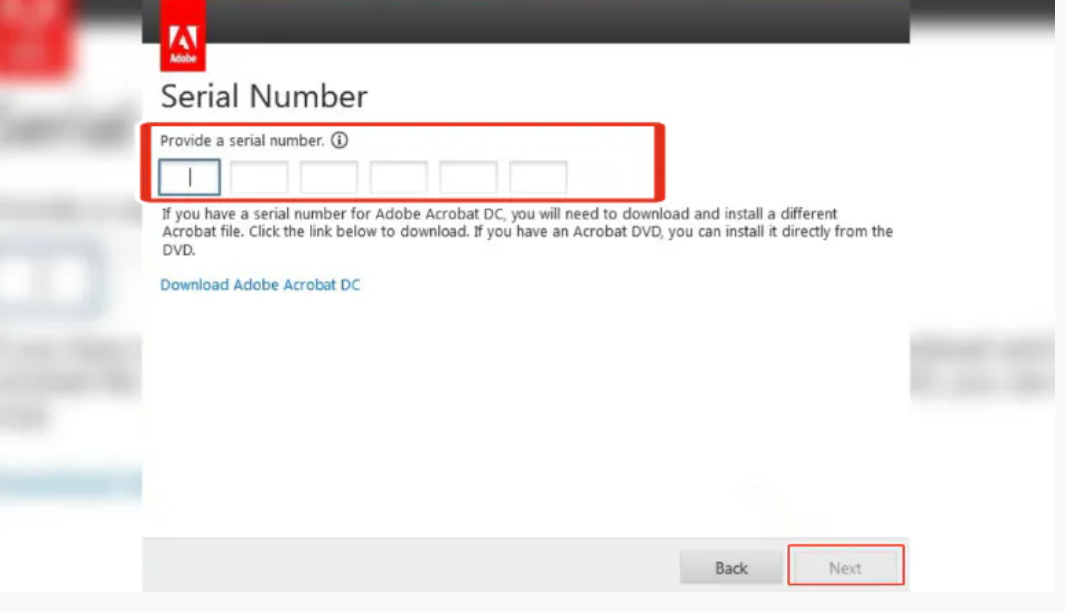Open the serial number info icon
1065x612 pixels.
pos(340,140)
